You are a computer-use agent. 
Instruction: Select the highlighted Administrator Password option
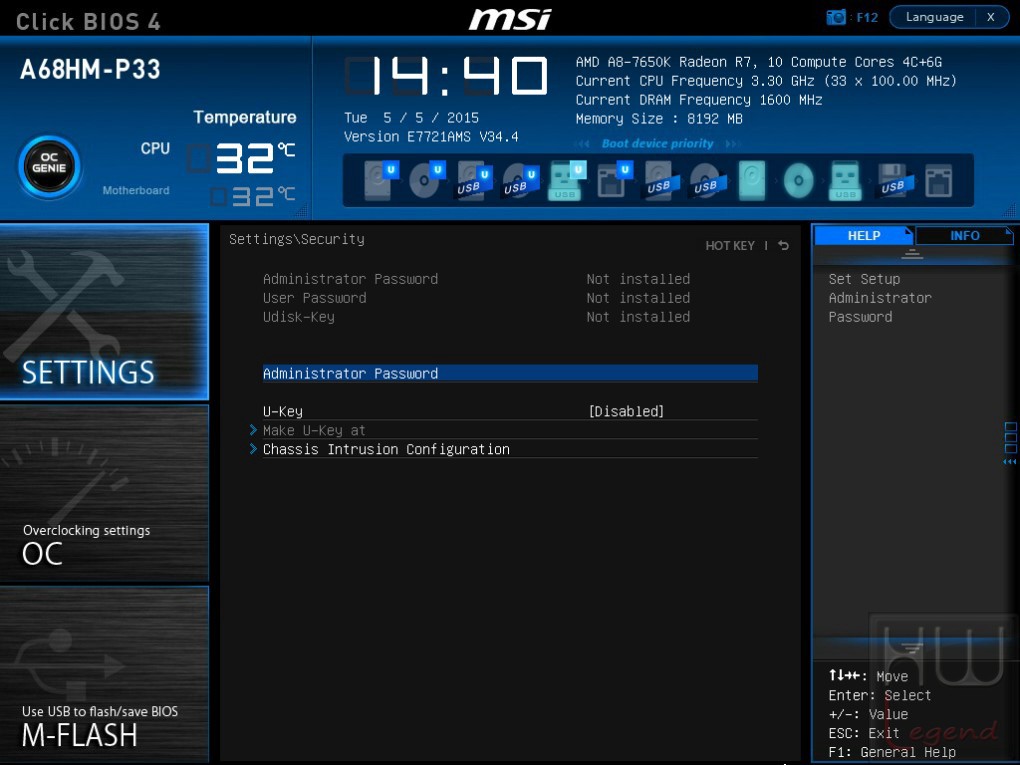coord(510,373)
